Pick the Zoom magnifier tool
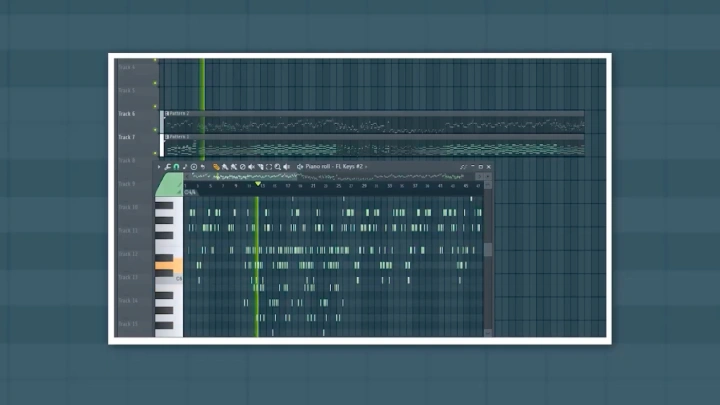 tap(278, 167)
